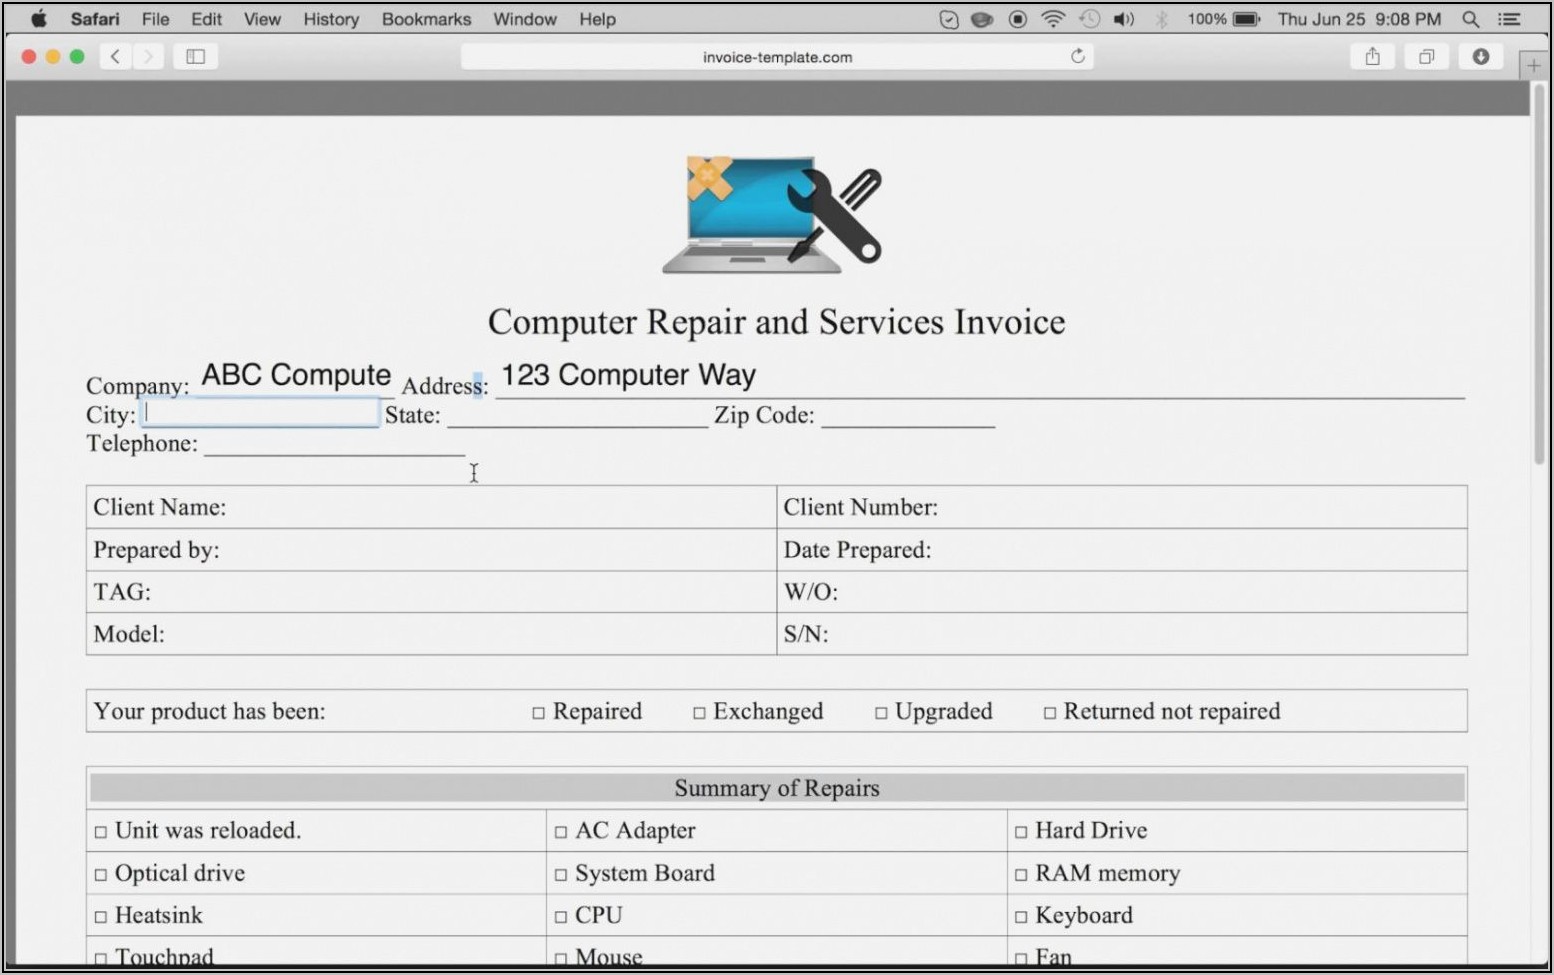Viewport: 1554px width, 975px height.
Task: Open the Apple menu
Action: pos(38,19)
